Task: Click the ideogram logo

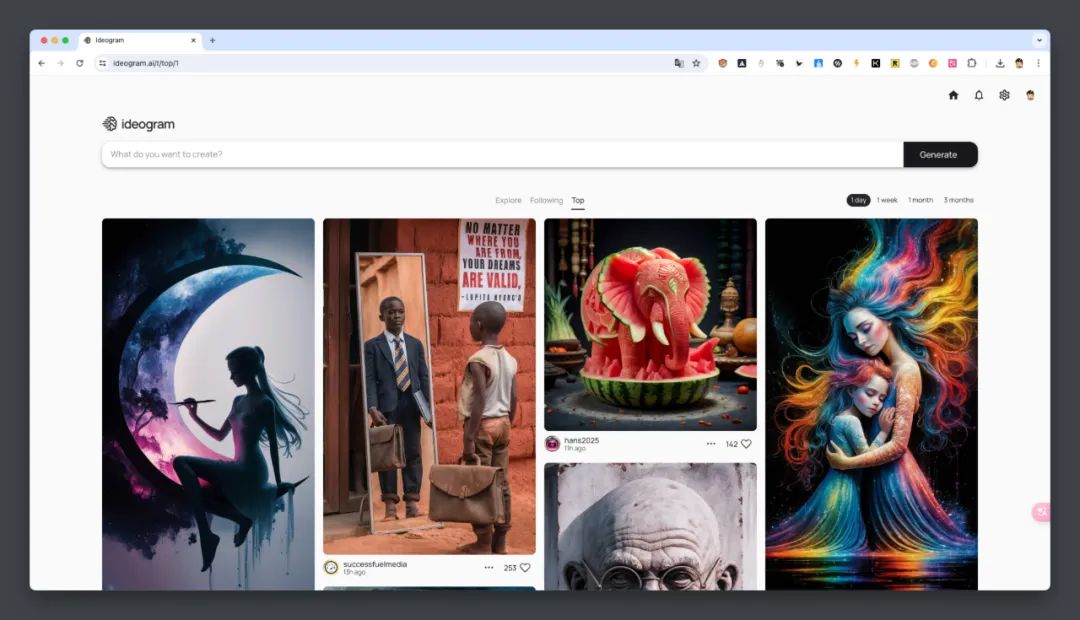Action: pyautogui.click(x=138, y=124)
